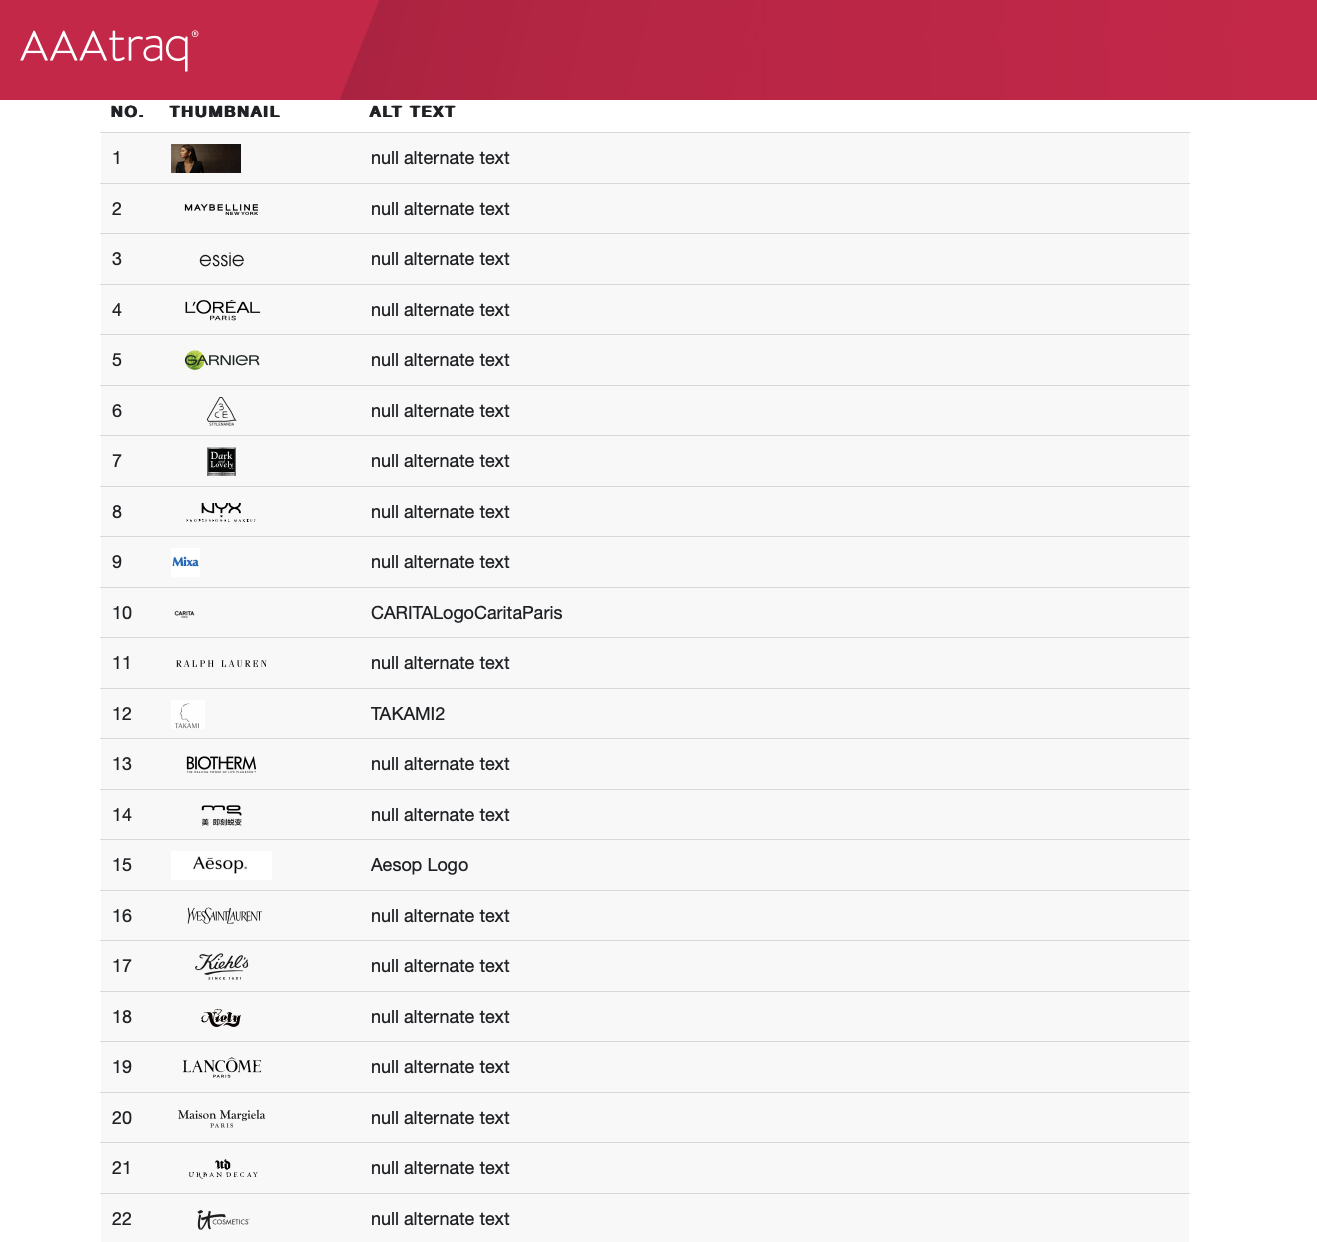1317x1242 pixels.
Task: Click the THUMBNAIL column header
Action: tap(225, 112)
